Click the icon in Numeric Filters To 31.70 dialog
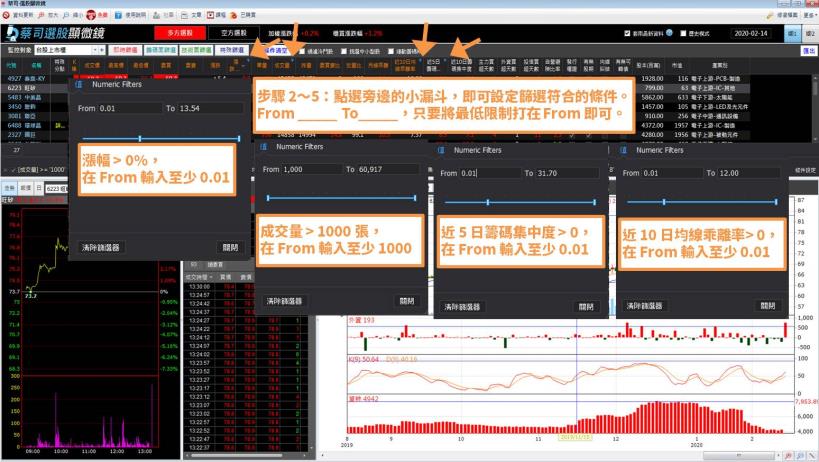This screenshot has width=819, height=462. (x=441, y=150)
